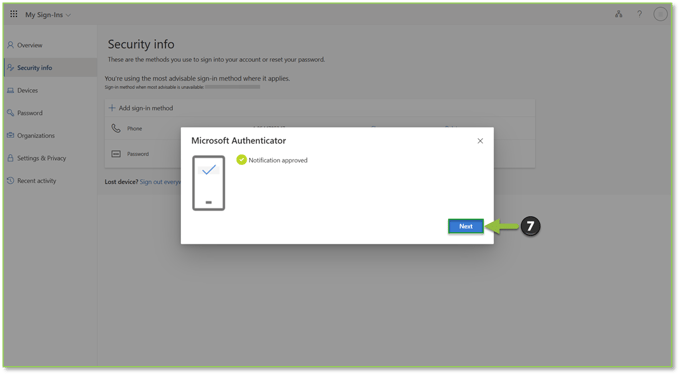Go to Overview in sidebar

click(29, 45)
